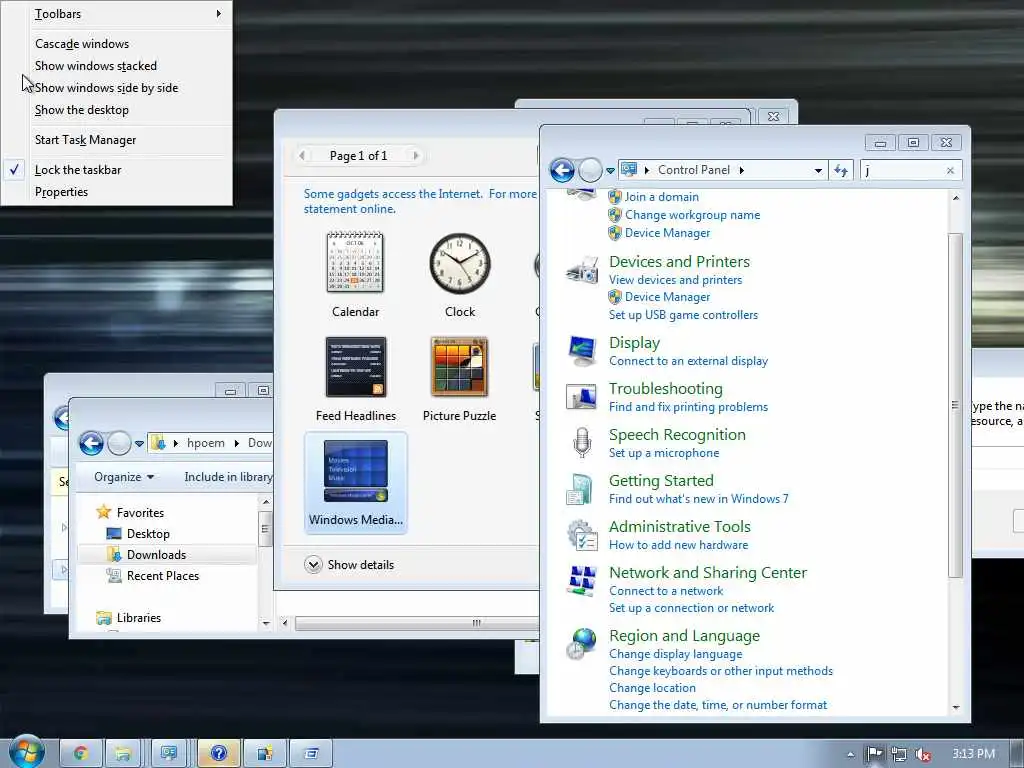The height and width of the screenshot is (768, 1024).
Task: Open Set up a connection or network
Action: coord(691,608)
